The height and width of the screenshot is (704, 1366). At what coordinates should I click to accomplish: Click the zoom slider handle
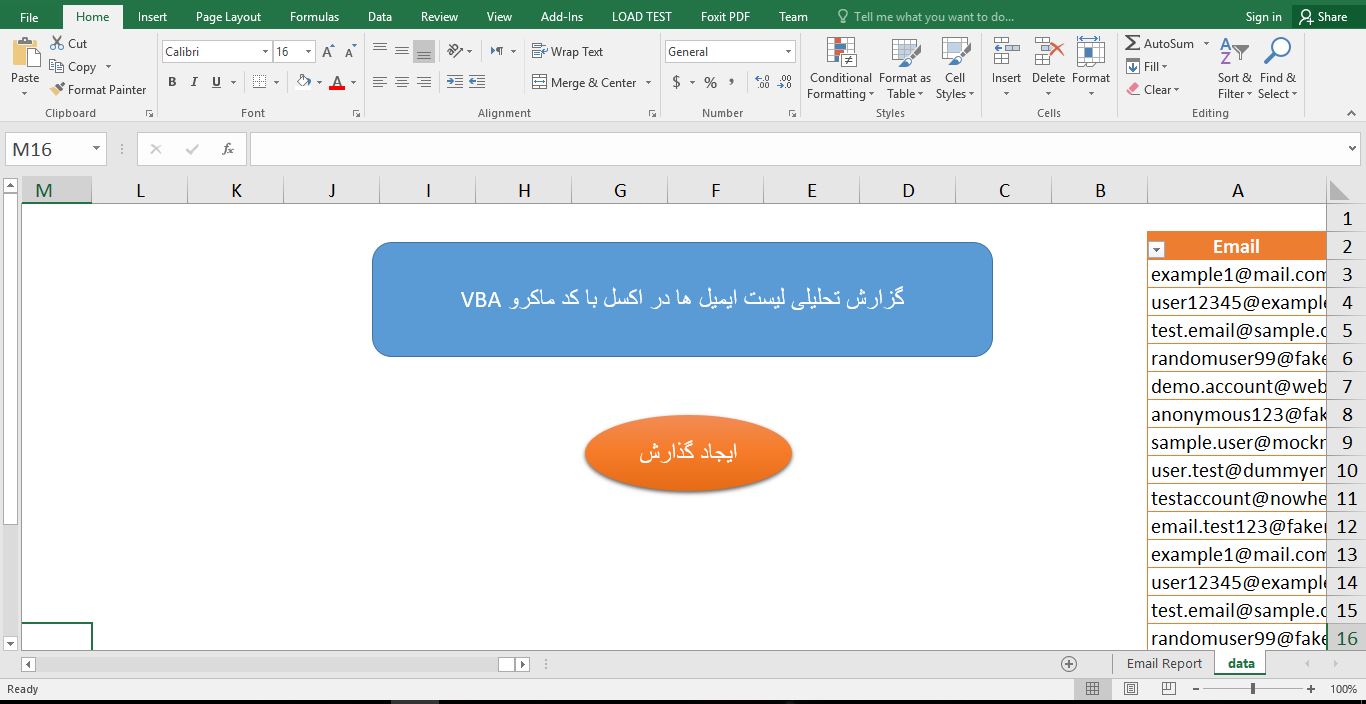coord(1252,689)
